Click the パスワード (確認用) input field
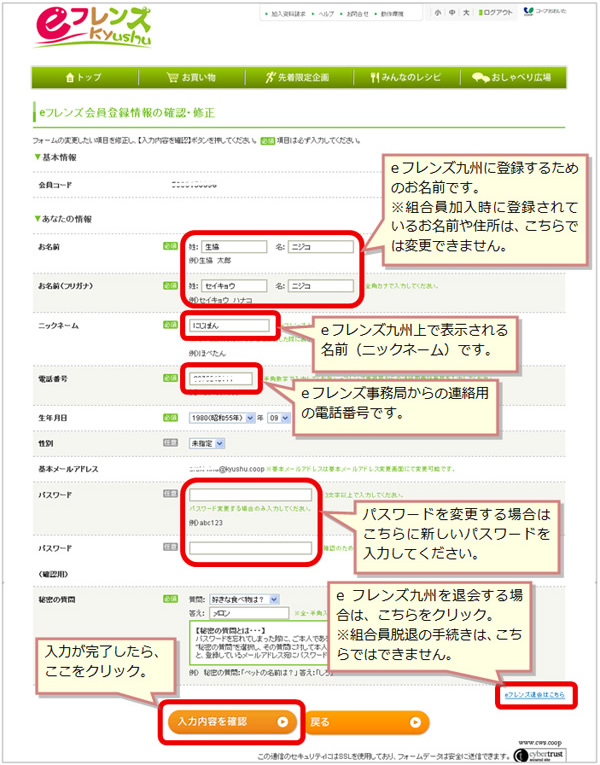 [250, 548]
